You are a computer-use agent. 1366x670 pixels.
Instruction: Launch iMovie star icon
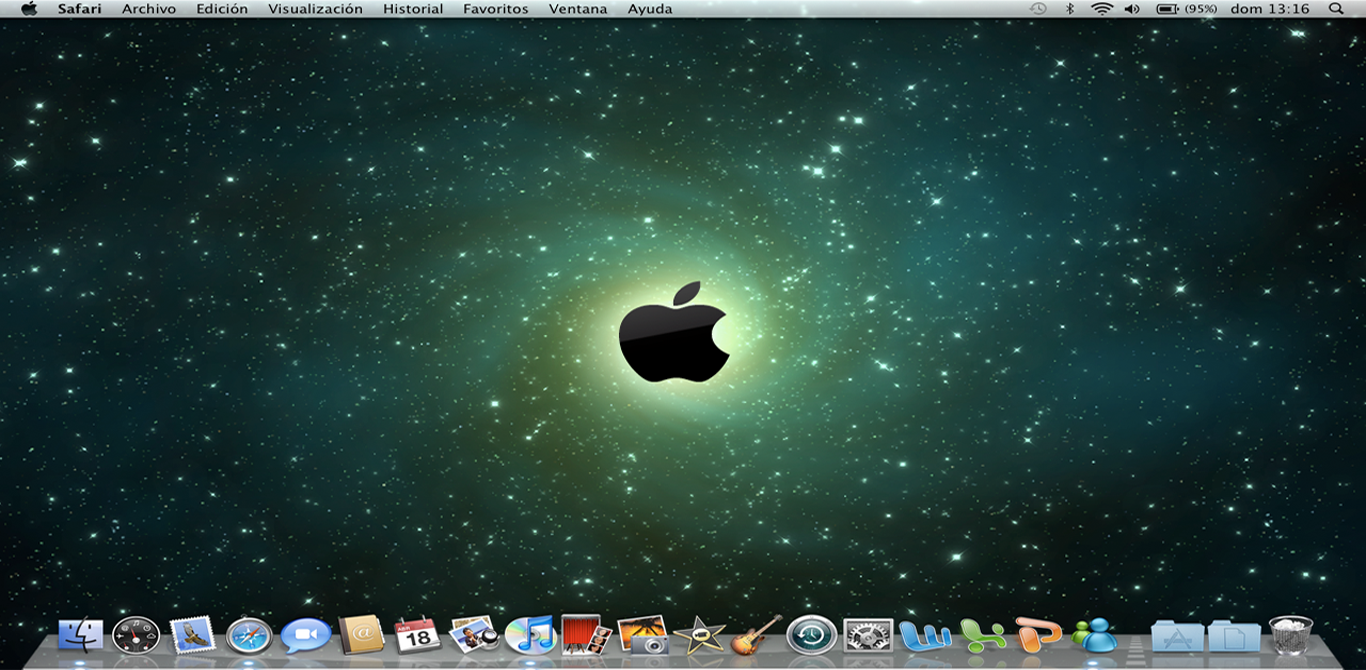click(699, 635)
